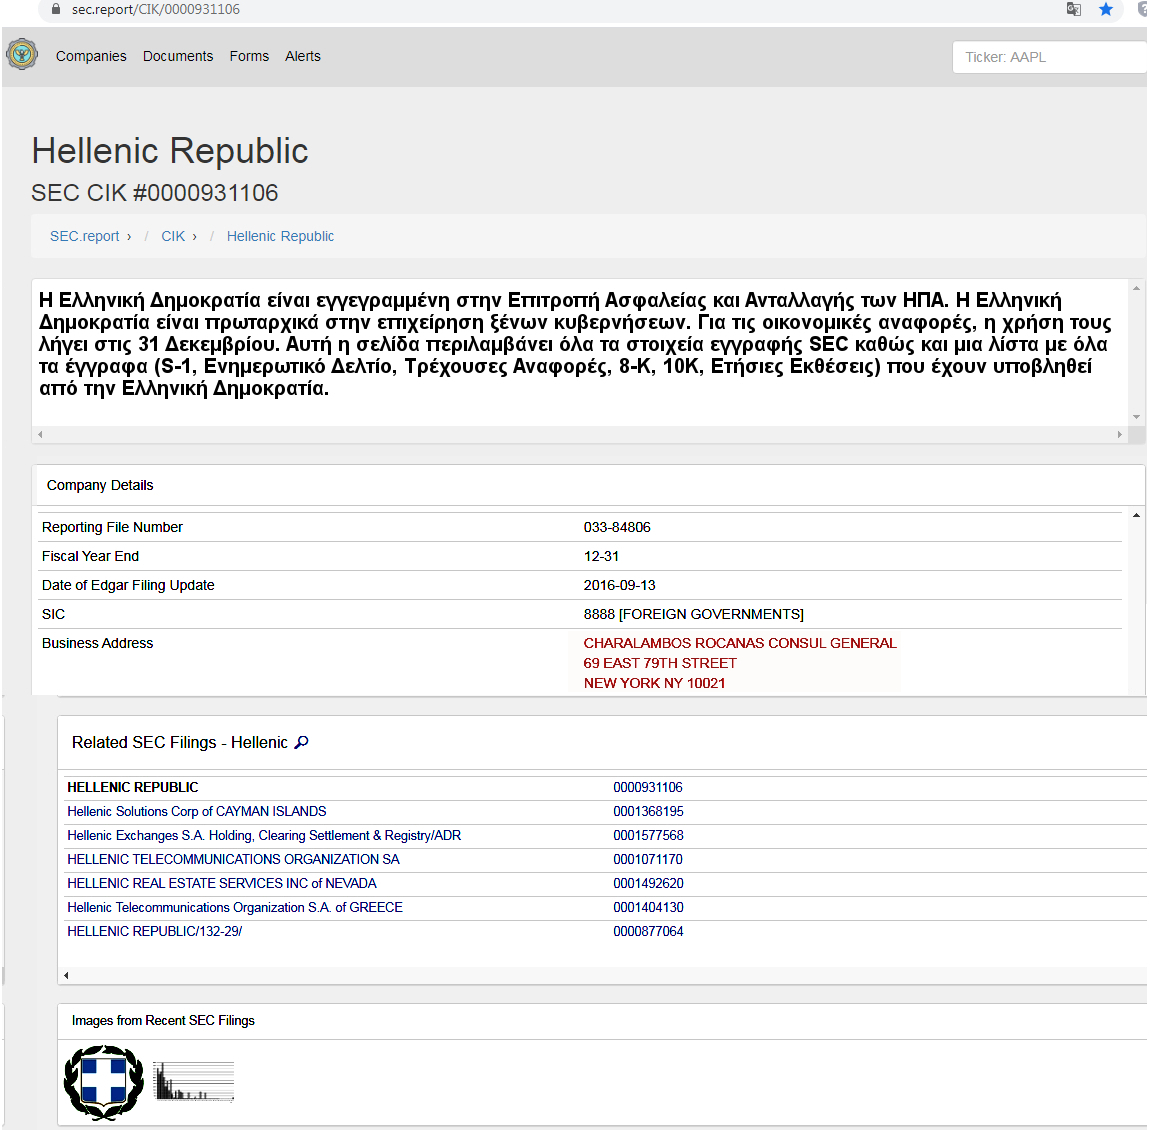Open the small bar chart thumbnail
Image resolution: width=1150 pixels, height=1130 pixels.
click(x=194, y=1082)
